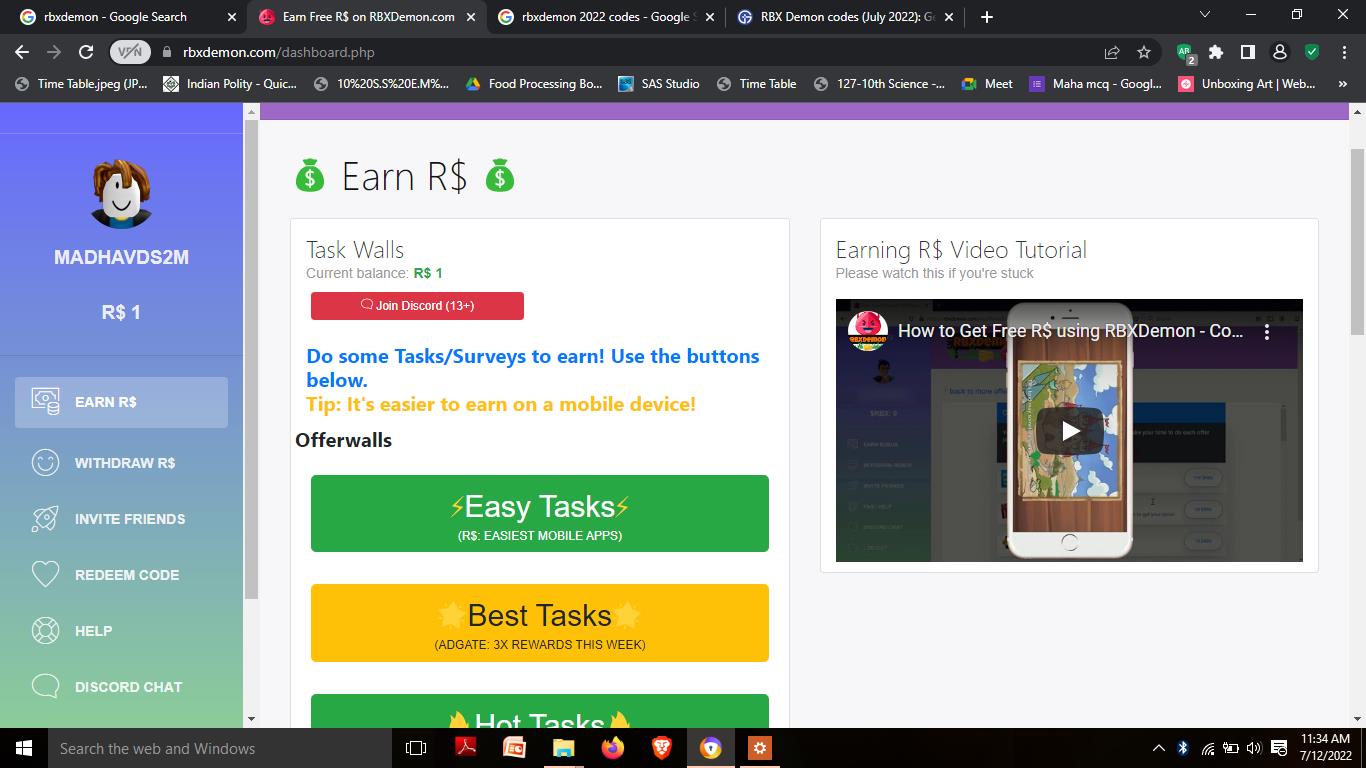
Task: Go back to previous page
Action: click(x=22, y=52)
